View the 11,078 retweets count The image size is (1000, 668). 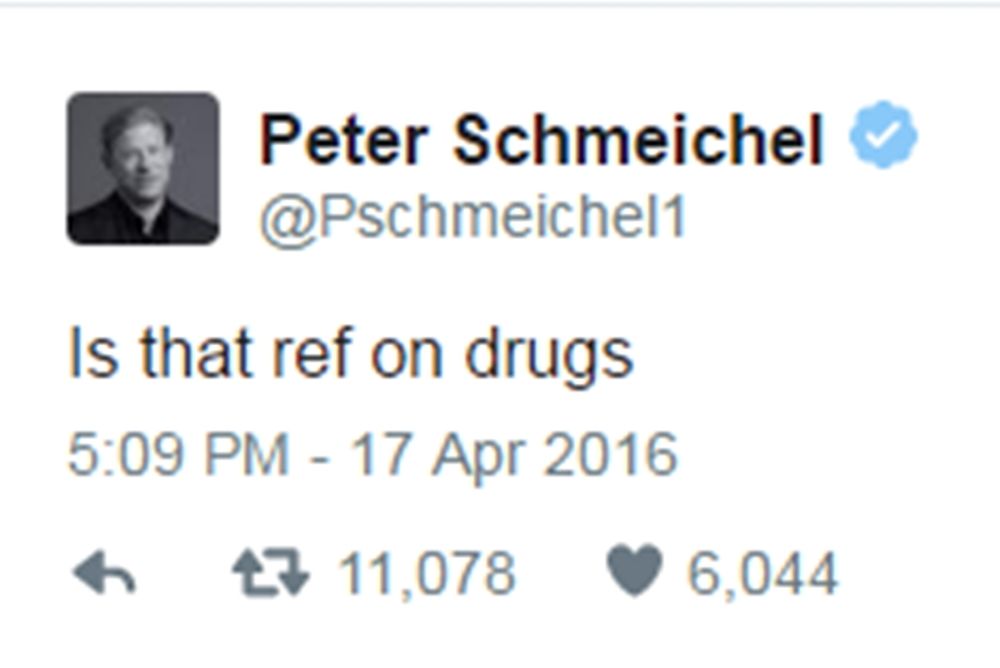(x=427, y=575)
